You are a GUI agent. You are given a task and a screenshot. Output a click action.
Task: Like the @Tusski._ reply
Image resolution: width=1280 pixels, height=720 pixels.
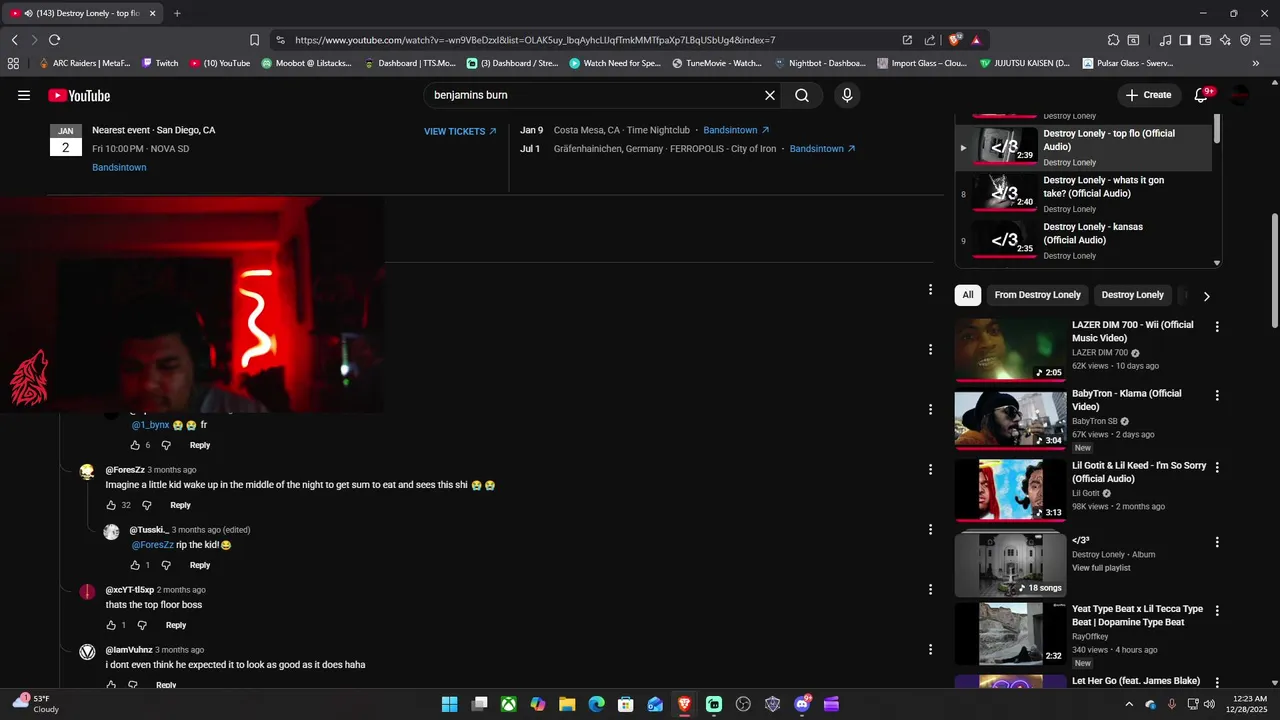[135, 565]
